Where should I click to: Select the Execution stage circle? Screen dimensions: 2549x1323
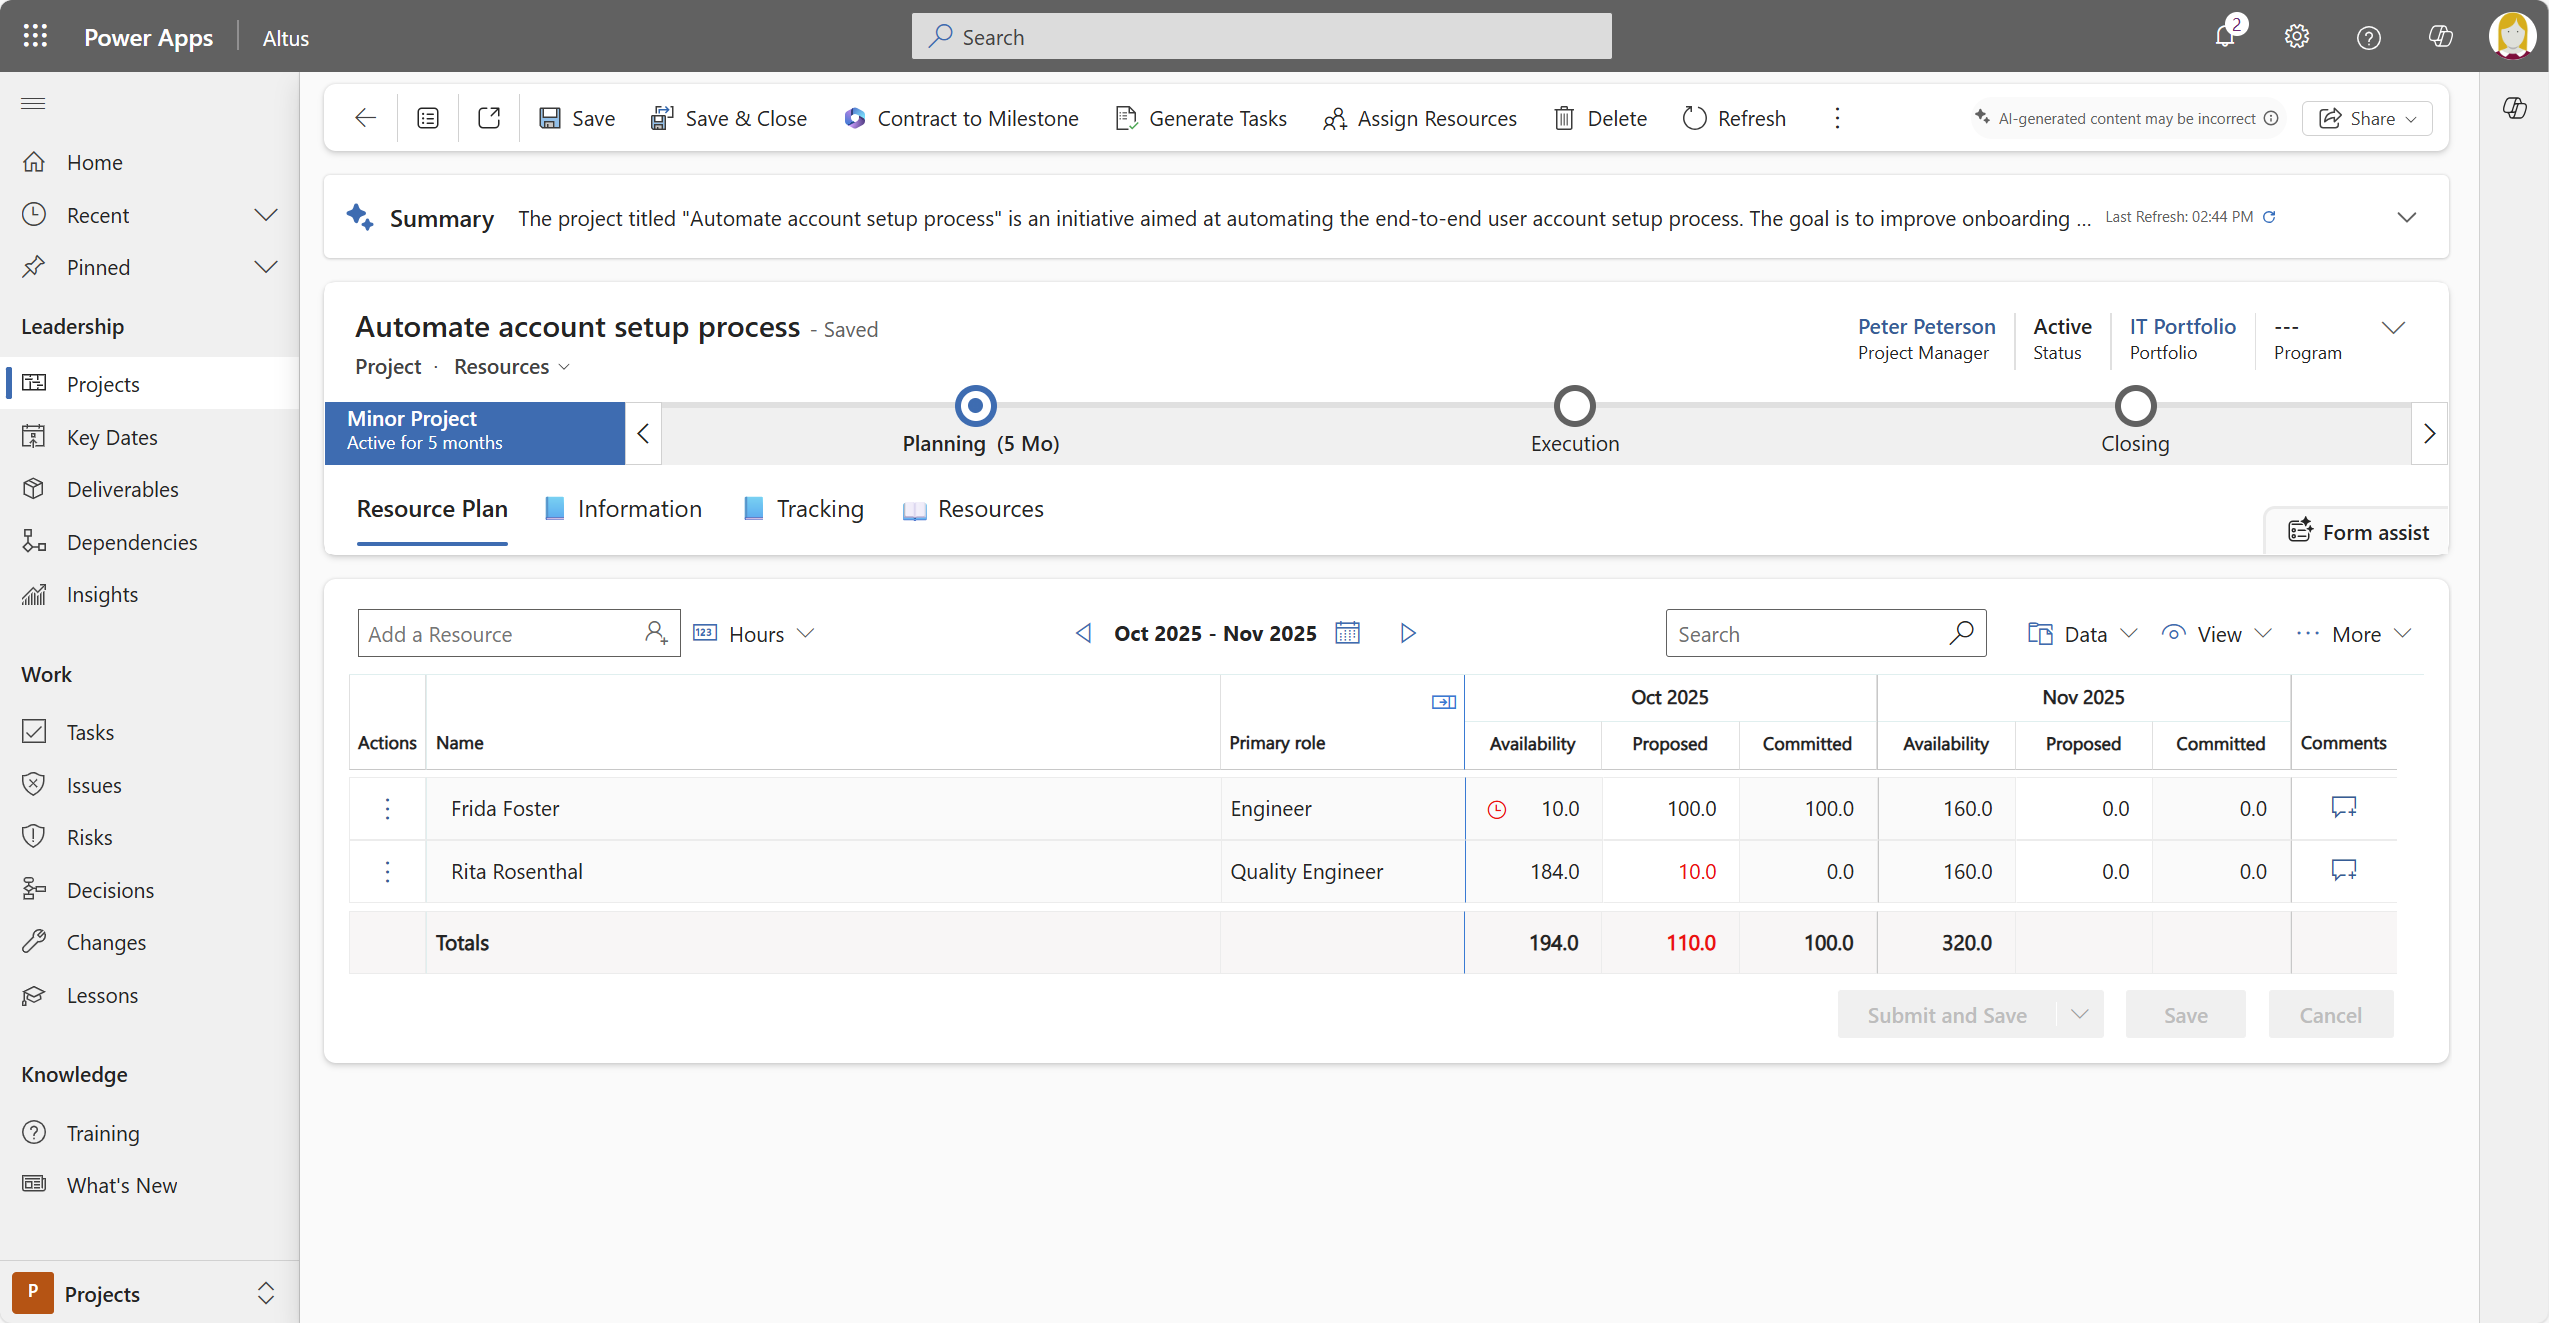pyautogui.click(x=1573, y=405)
